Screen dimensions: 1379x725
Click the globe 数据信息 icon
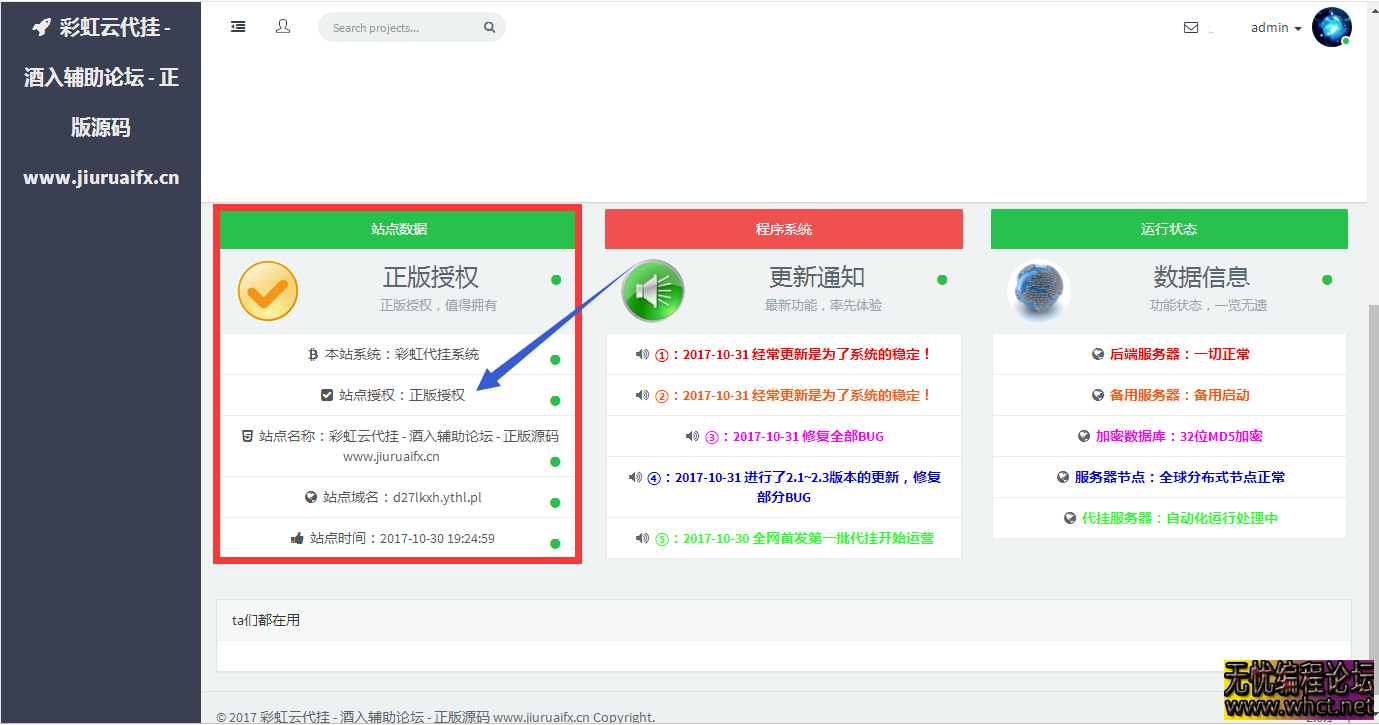pos(1039,291)
